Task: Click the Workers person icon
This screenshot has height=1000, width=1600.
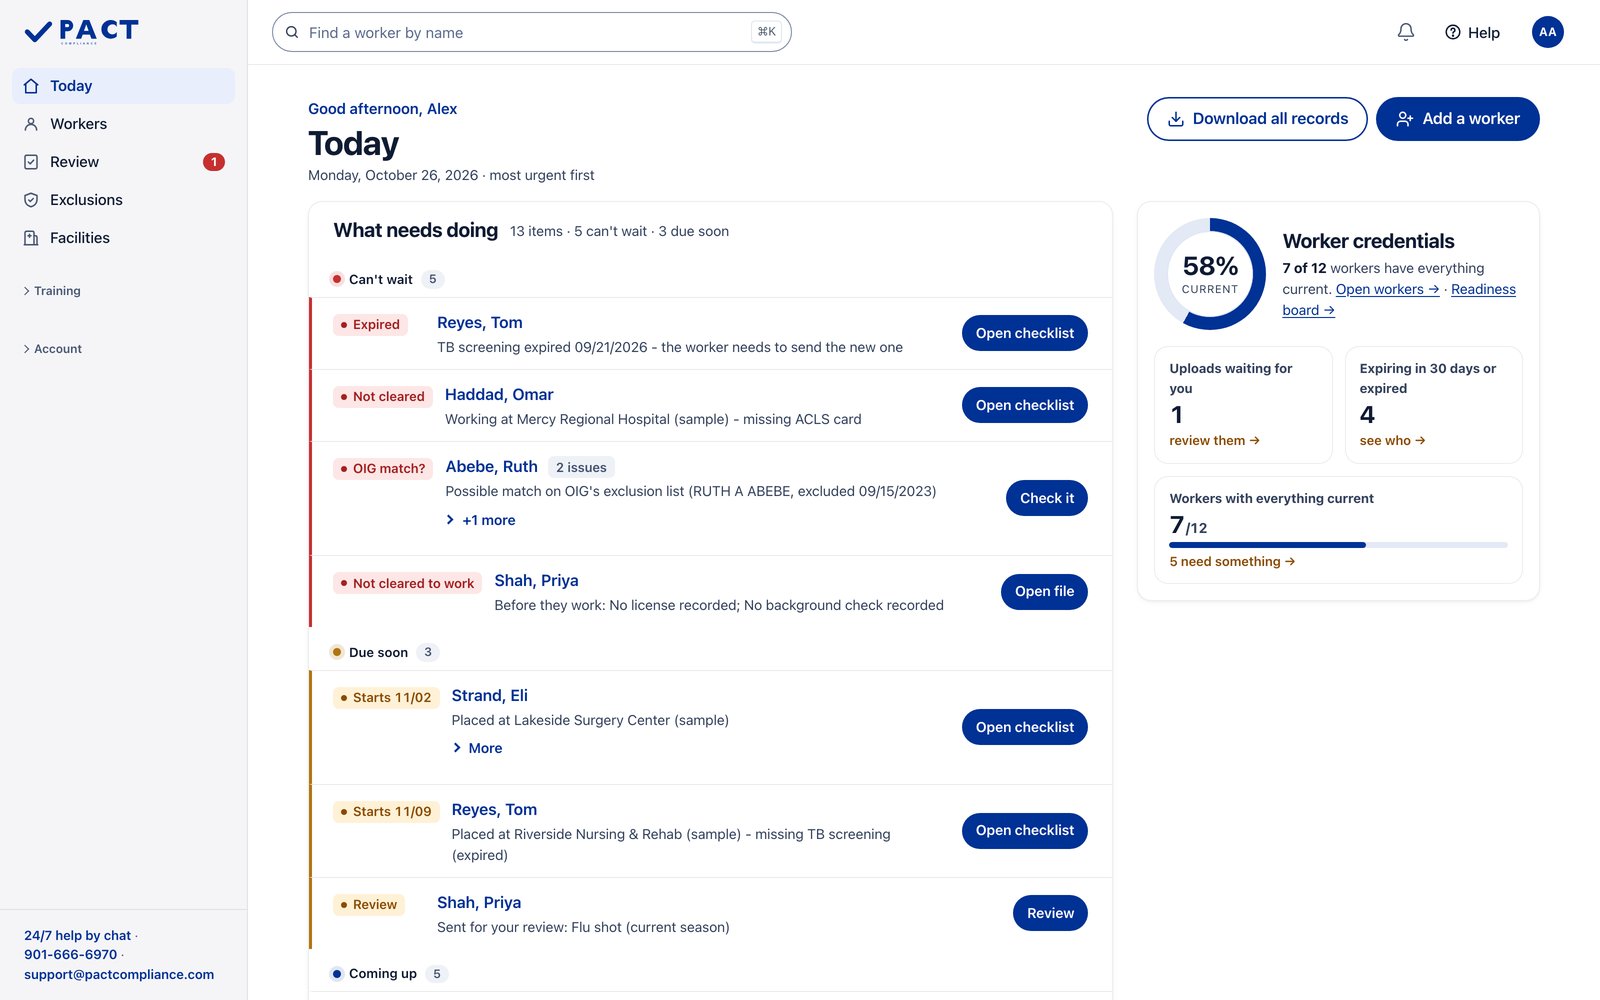Action: 31,124
